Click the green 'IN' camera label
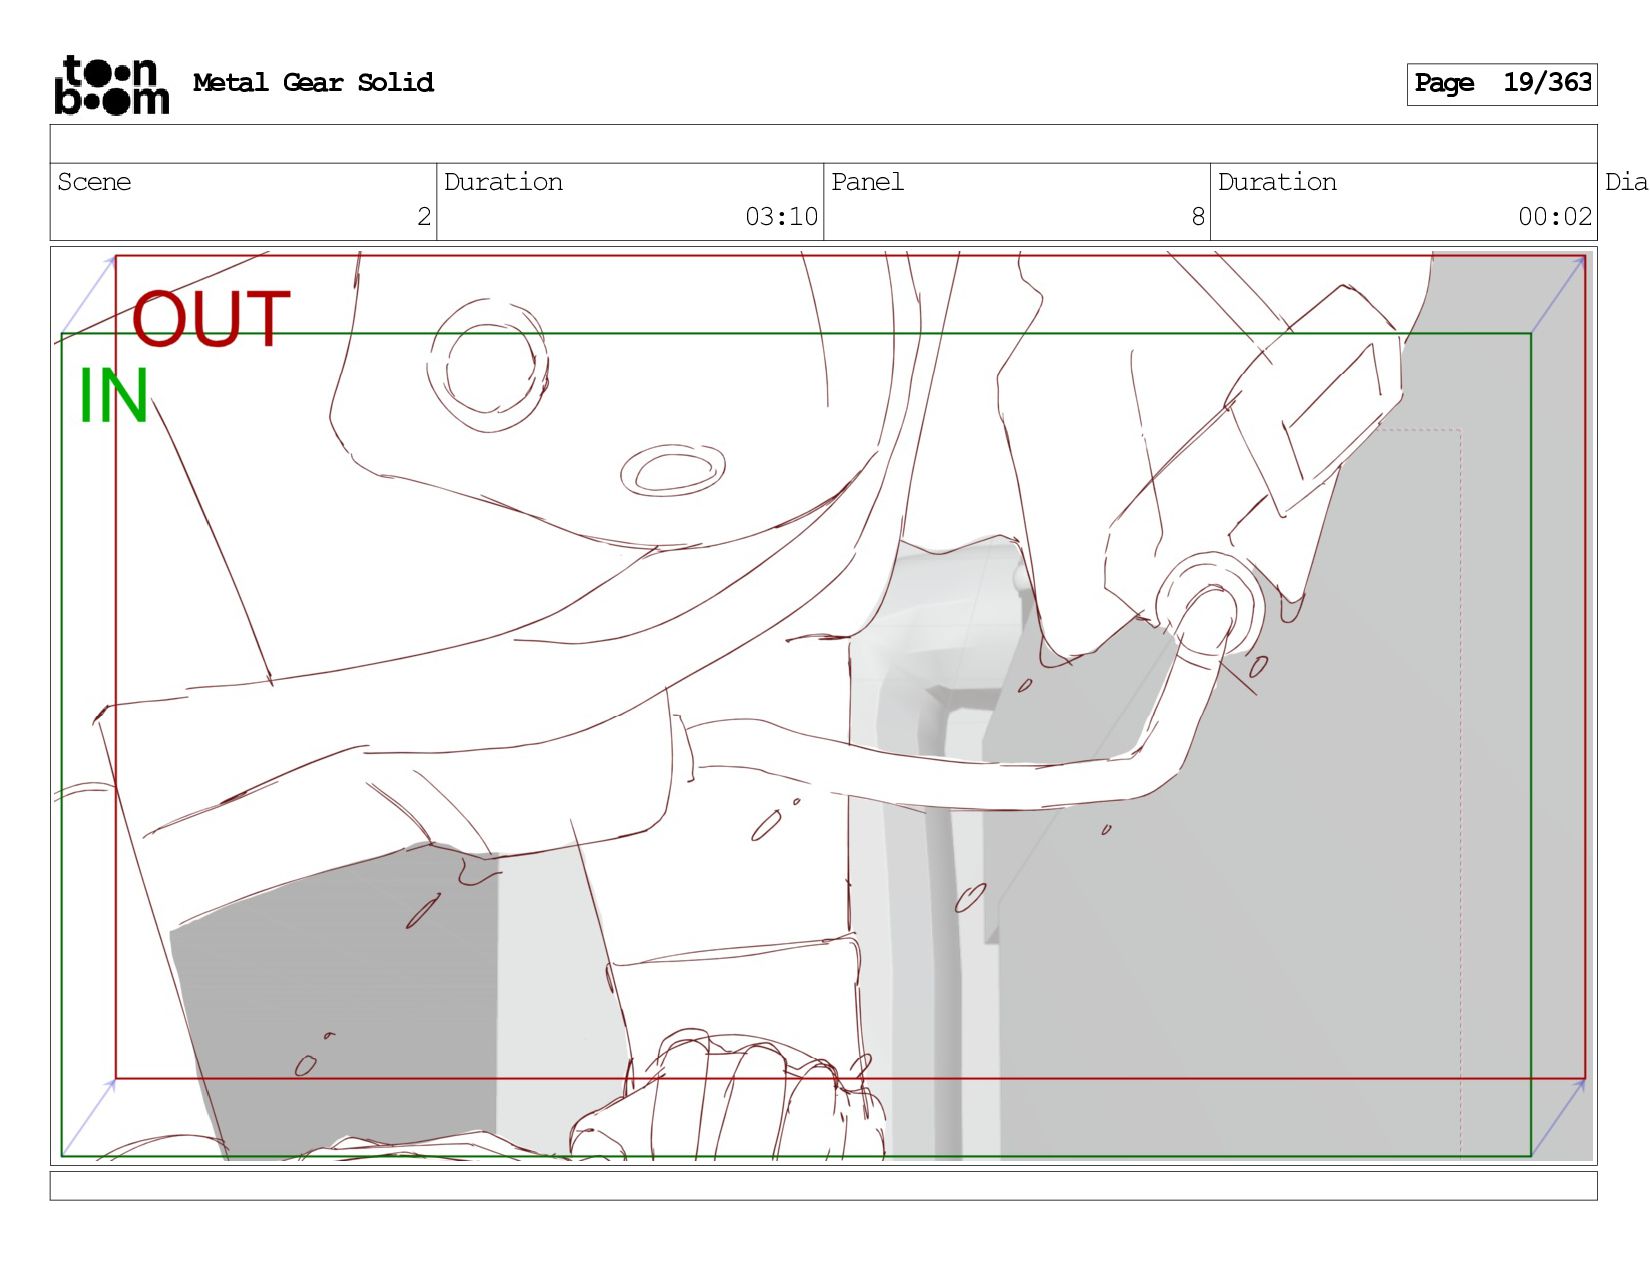Screen dimensions: 1650x1275 click(113, 397)
